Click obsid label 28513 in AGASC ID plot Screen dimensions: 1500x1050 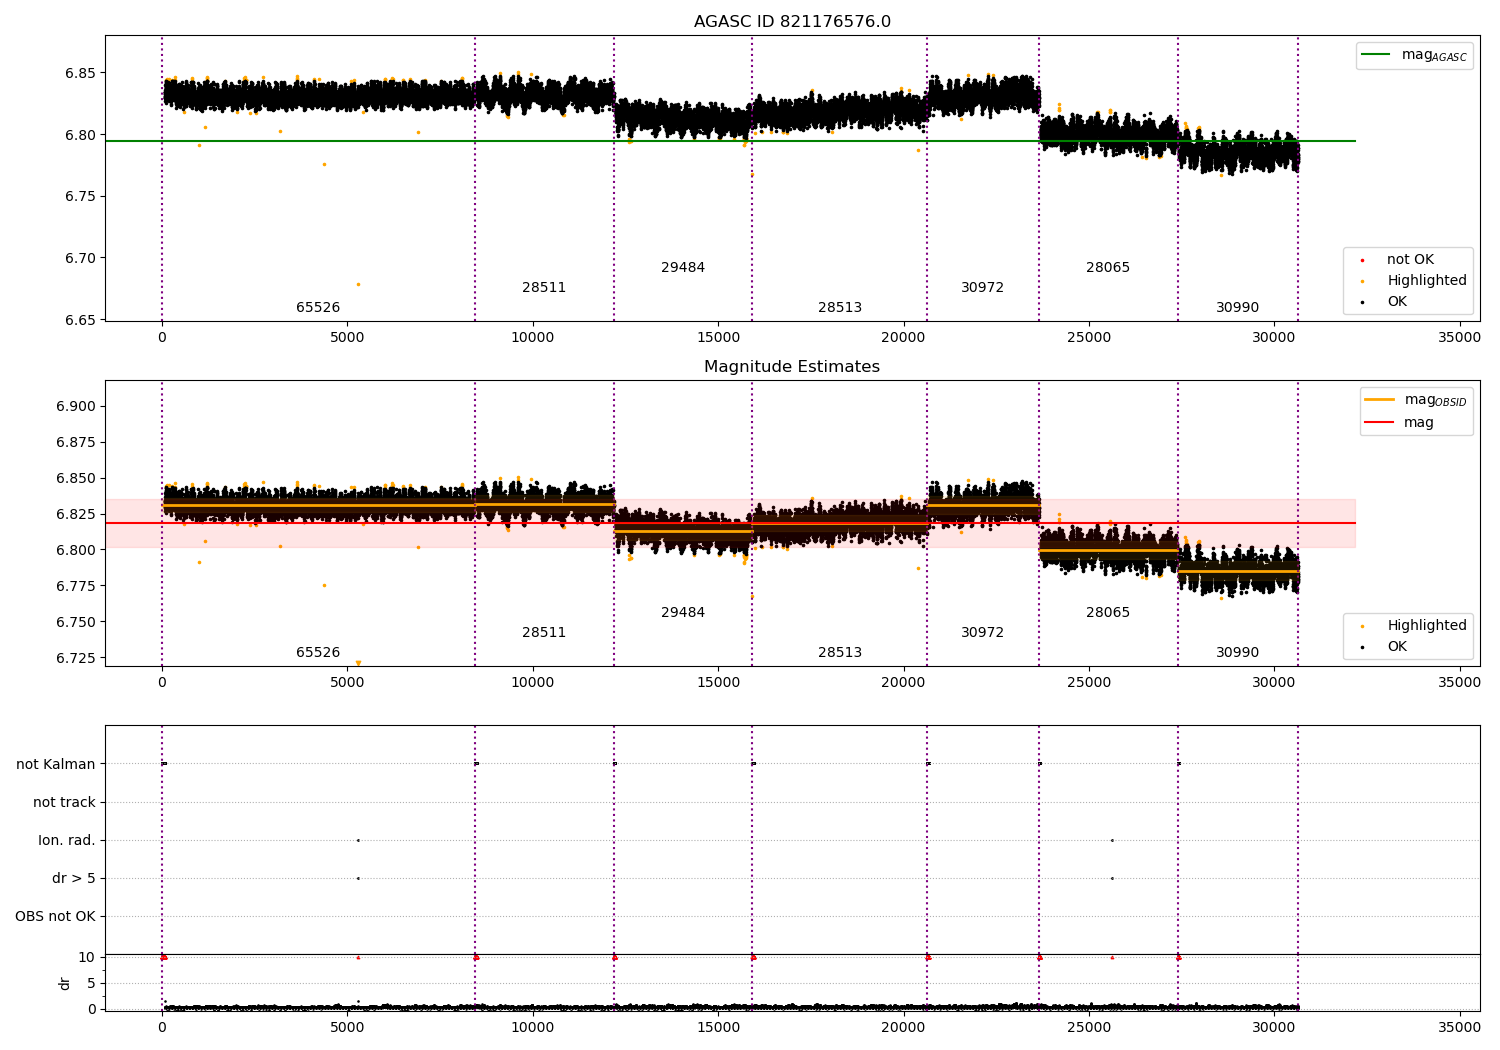840,308
